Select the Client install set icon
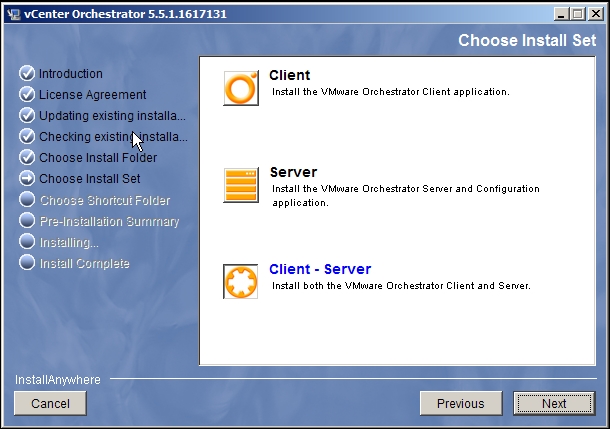 [x=240, y=88]
